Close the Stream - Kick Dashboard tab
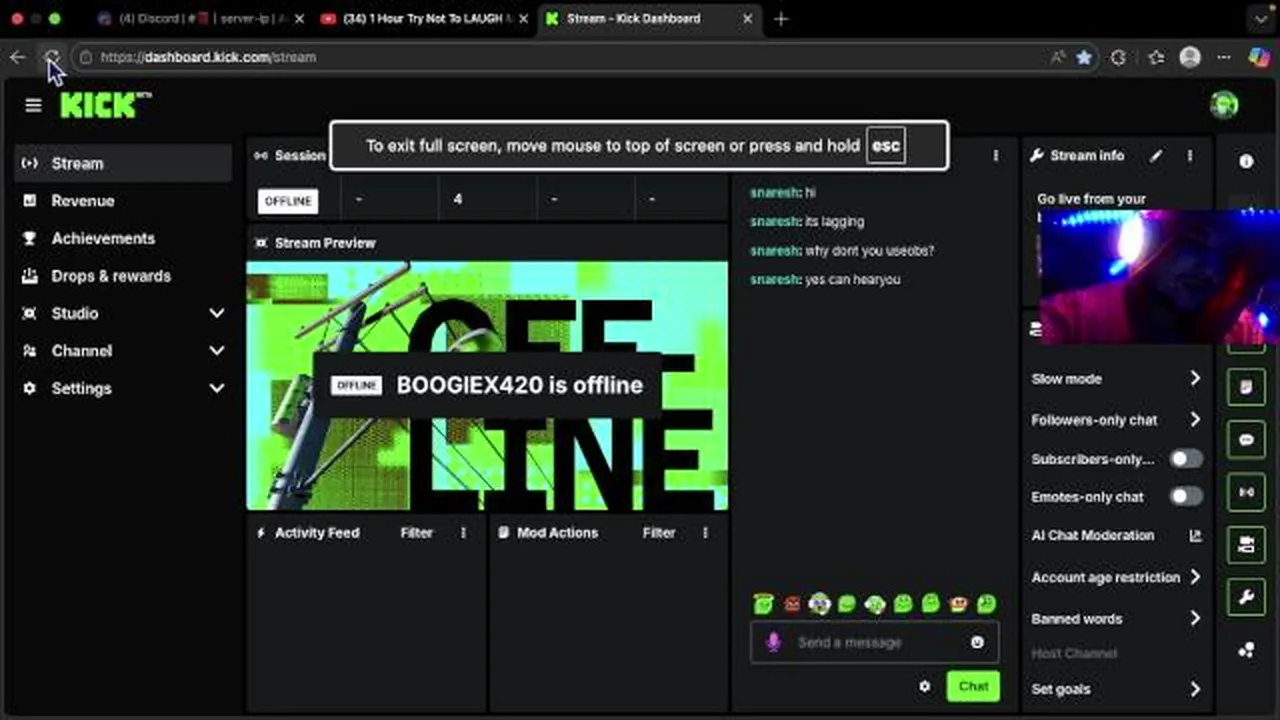Screen dimensions: 1280x720 747,18
